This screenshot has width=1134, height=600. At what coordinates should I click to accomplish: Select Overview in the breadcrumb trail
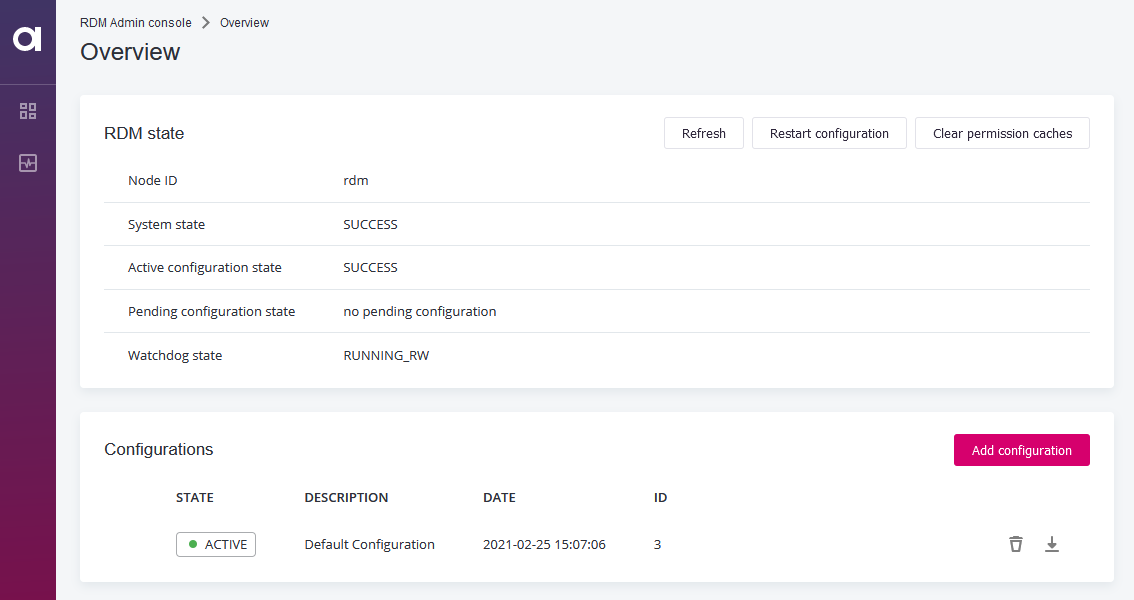tap(243, 22)
